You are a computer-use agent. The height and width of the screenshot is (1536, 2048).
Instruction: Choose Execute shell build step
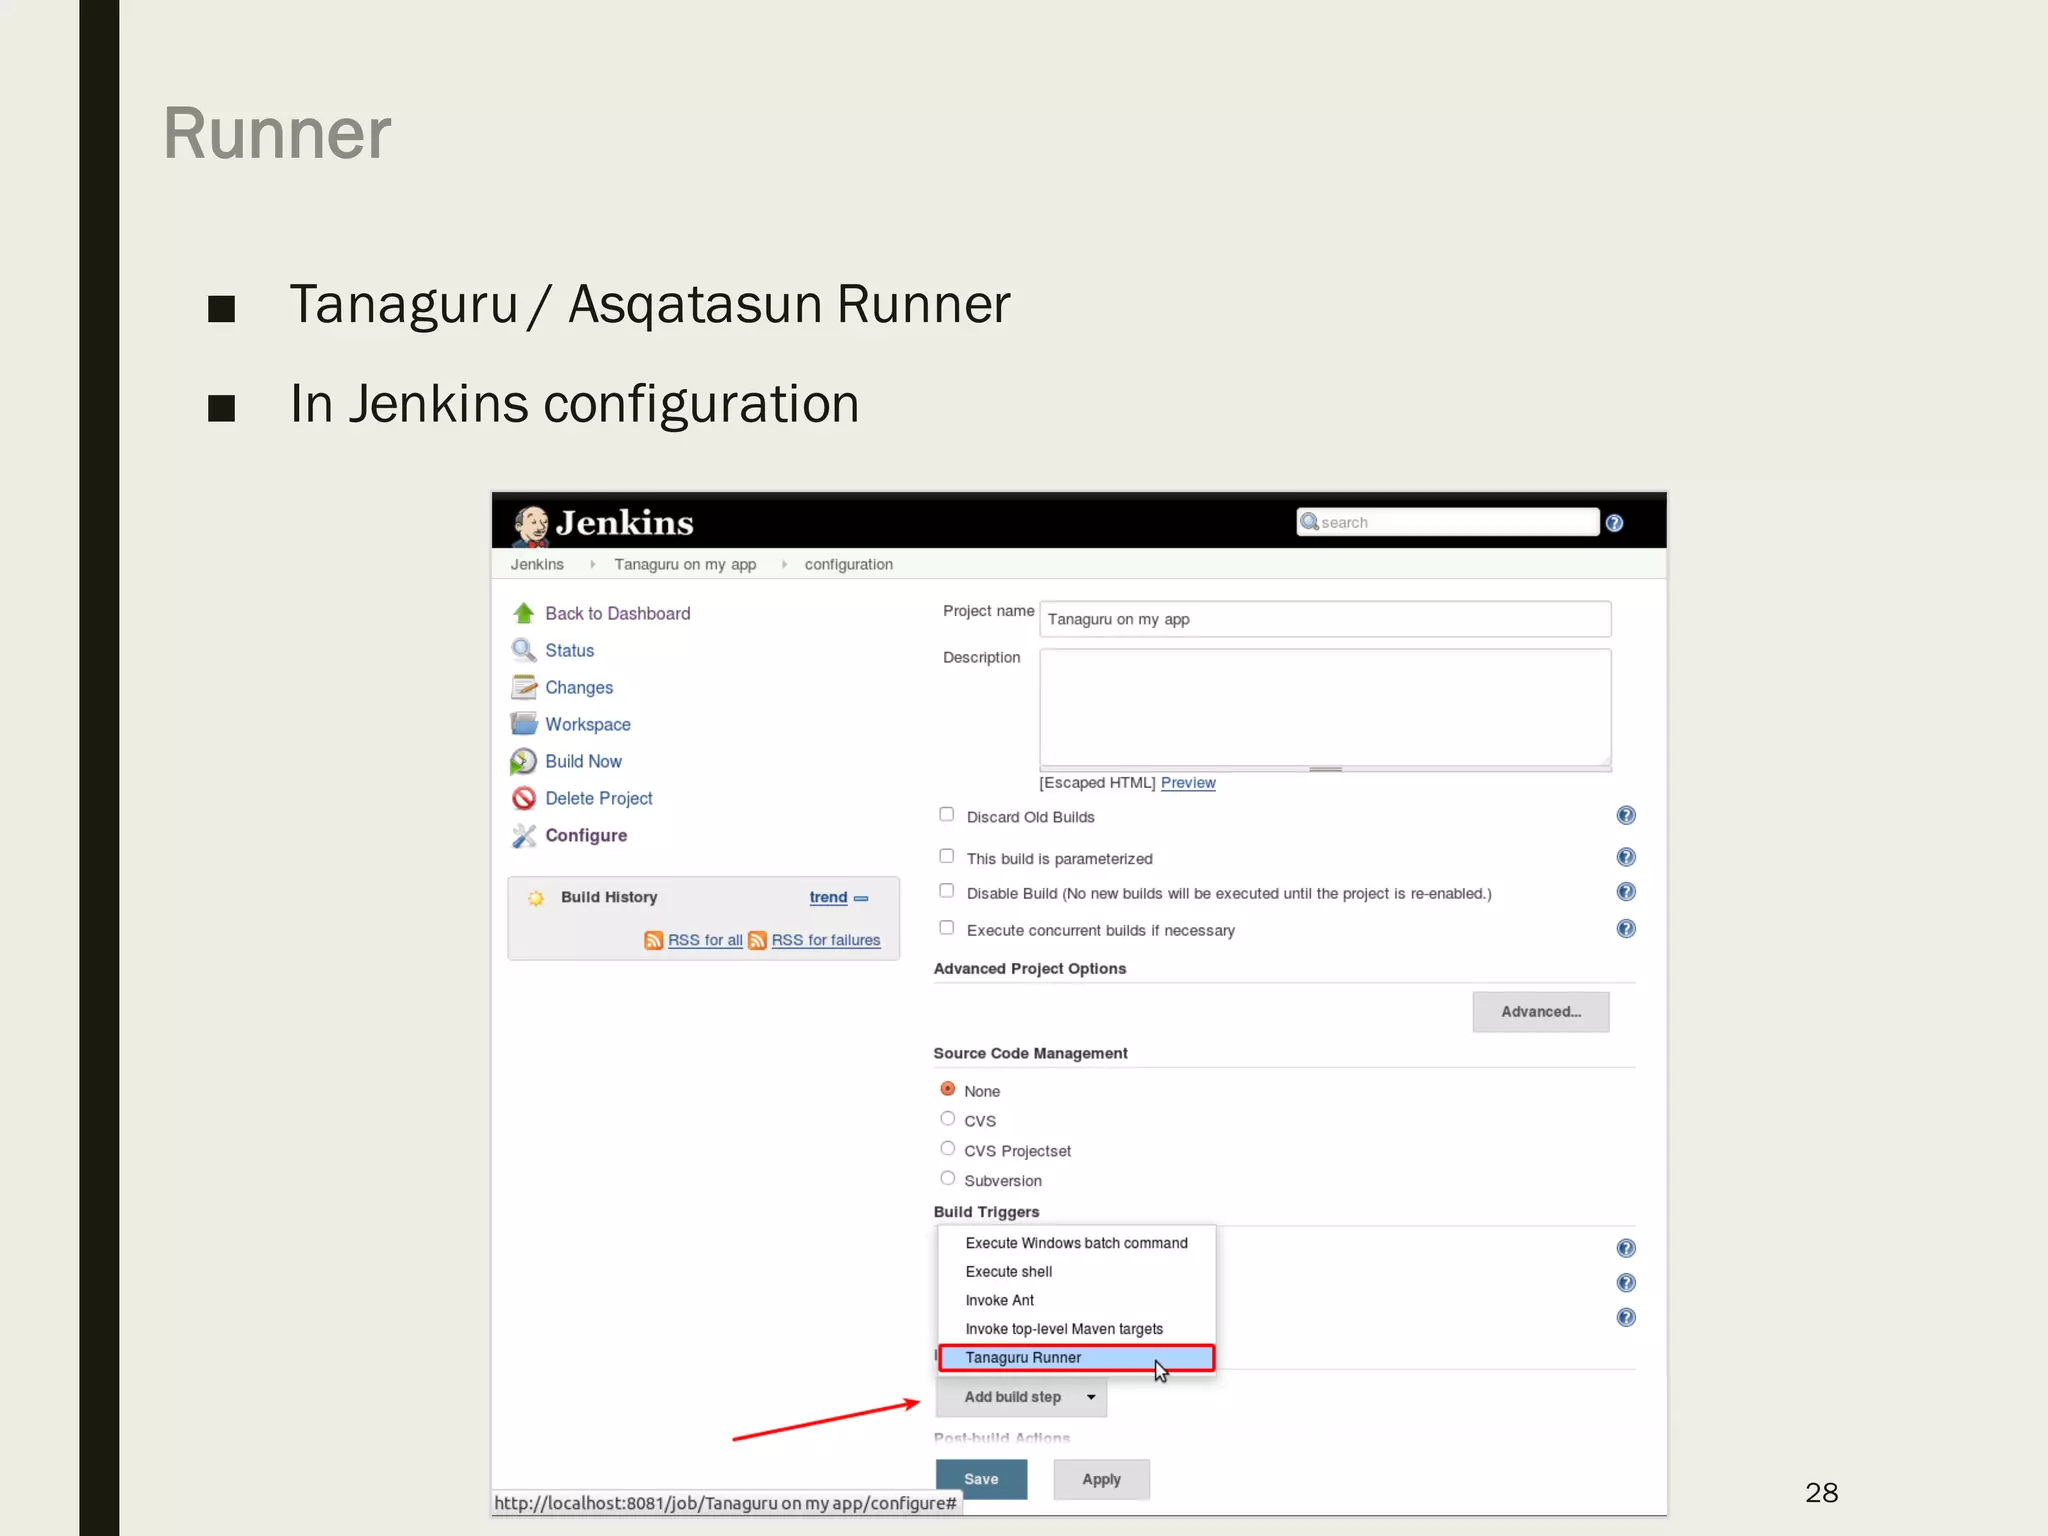1076,1272
